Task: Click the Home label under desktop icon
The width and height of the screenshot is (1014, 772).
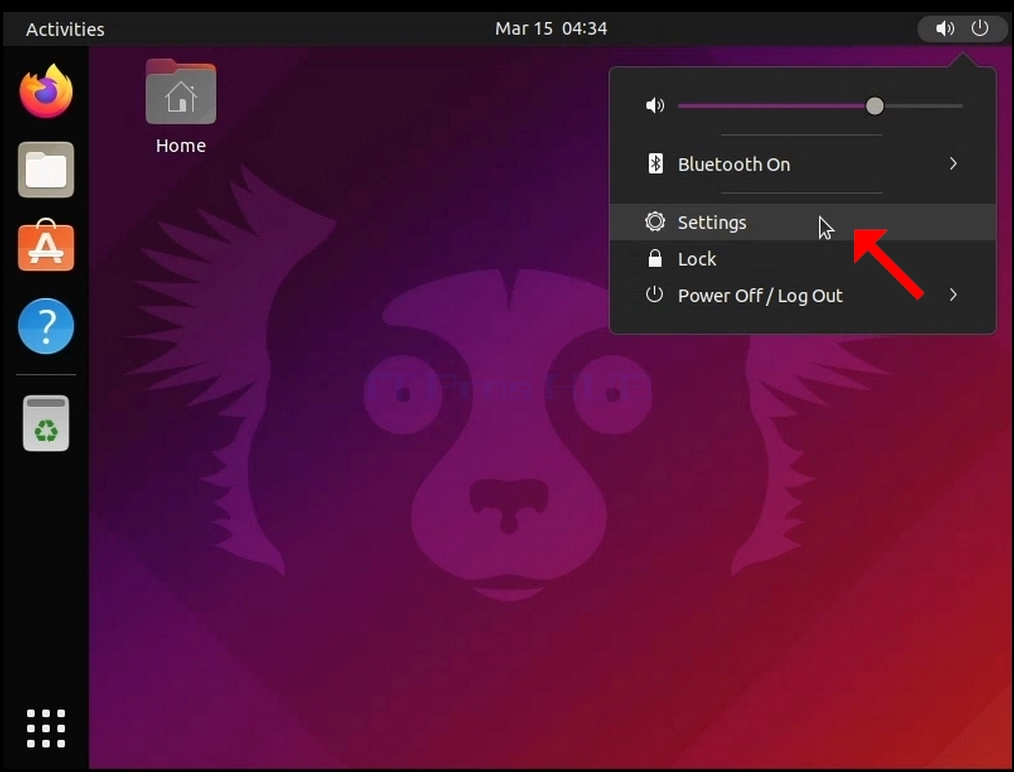Action: pos(180,145)
